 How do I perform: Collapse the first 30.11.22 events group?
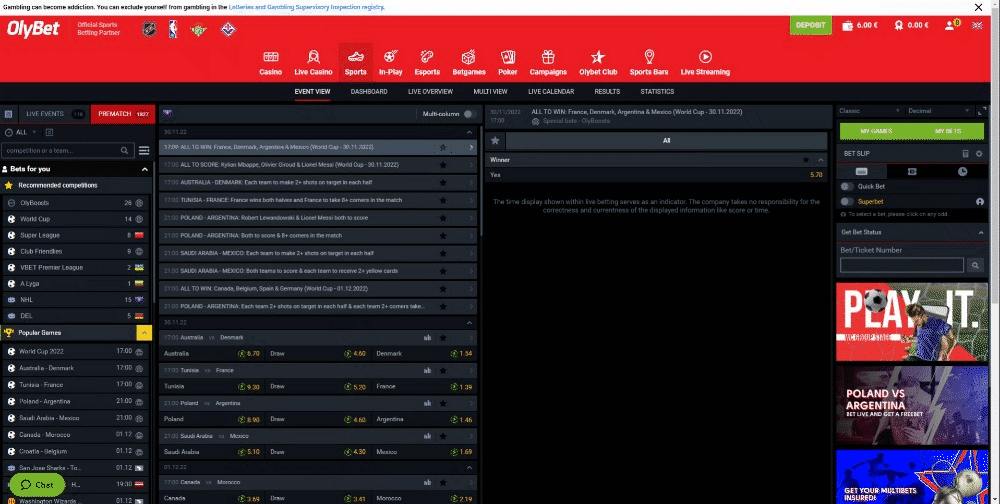pos(470,132)
